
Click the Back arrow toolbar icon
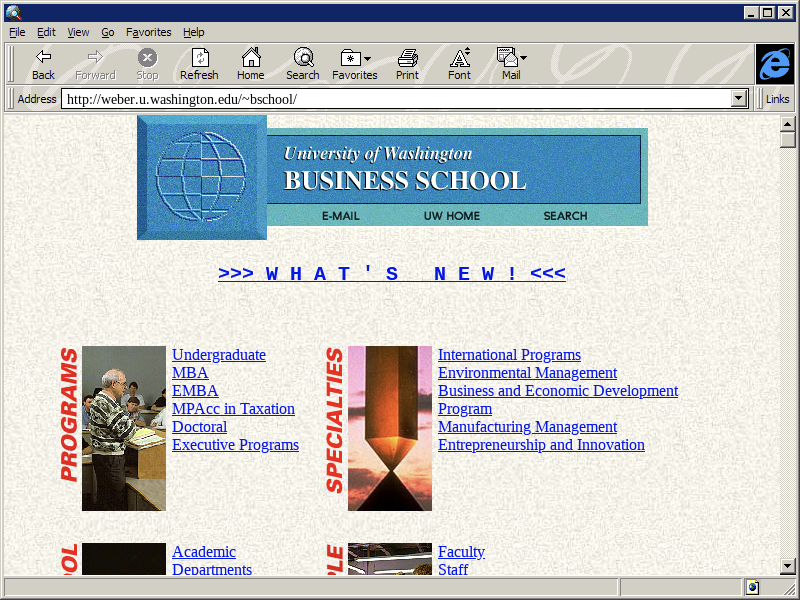pyautogui.click(x=43, y=58)
